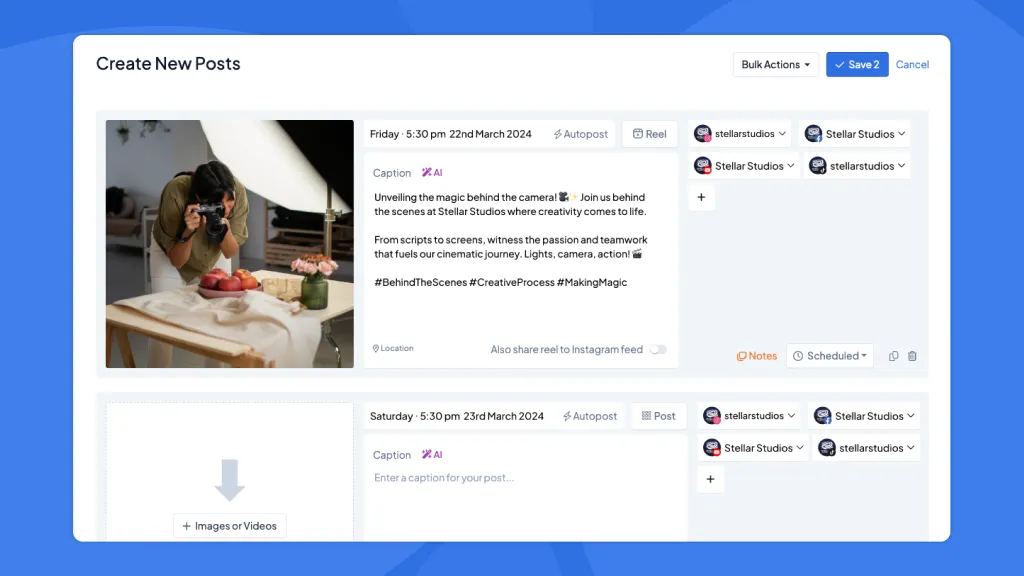Open AI caption tool on Saturday post
The width and height of the screenshot is (1024, 576).
(432, 455)
